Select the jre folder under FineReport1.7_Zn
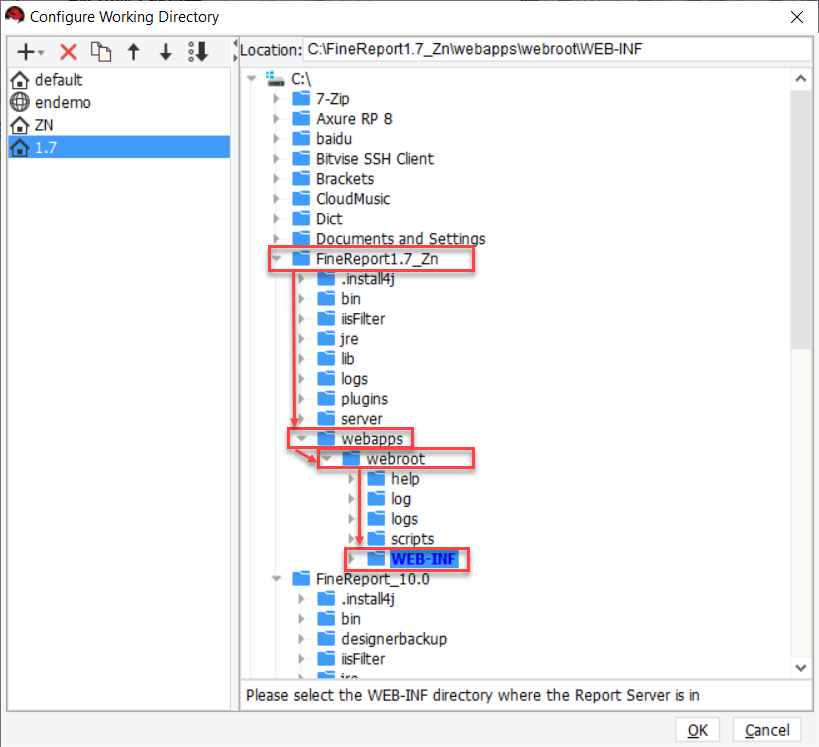 pyautogui.click(x=349, y=339)
